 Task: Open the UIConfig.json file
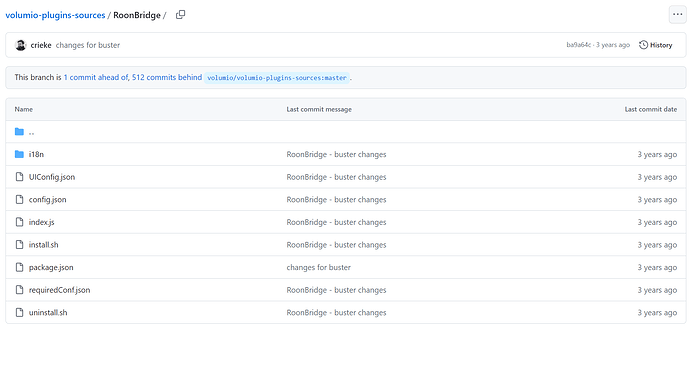(x=52, y=177)
